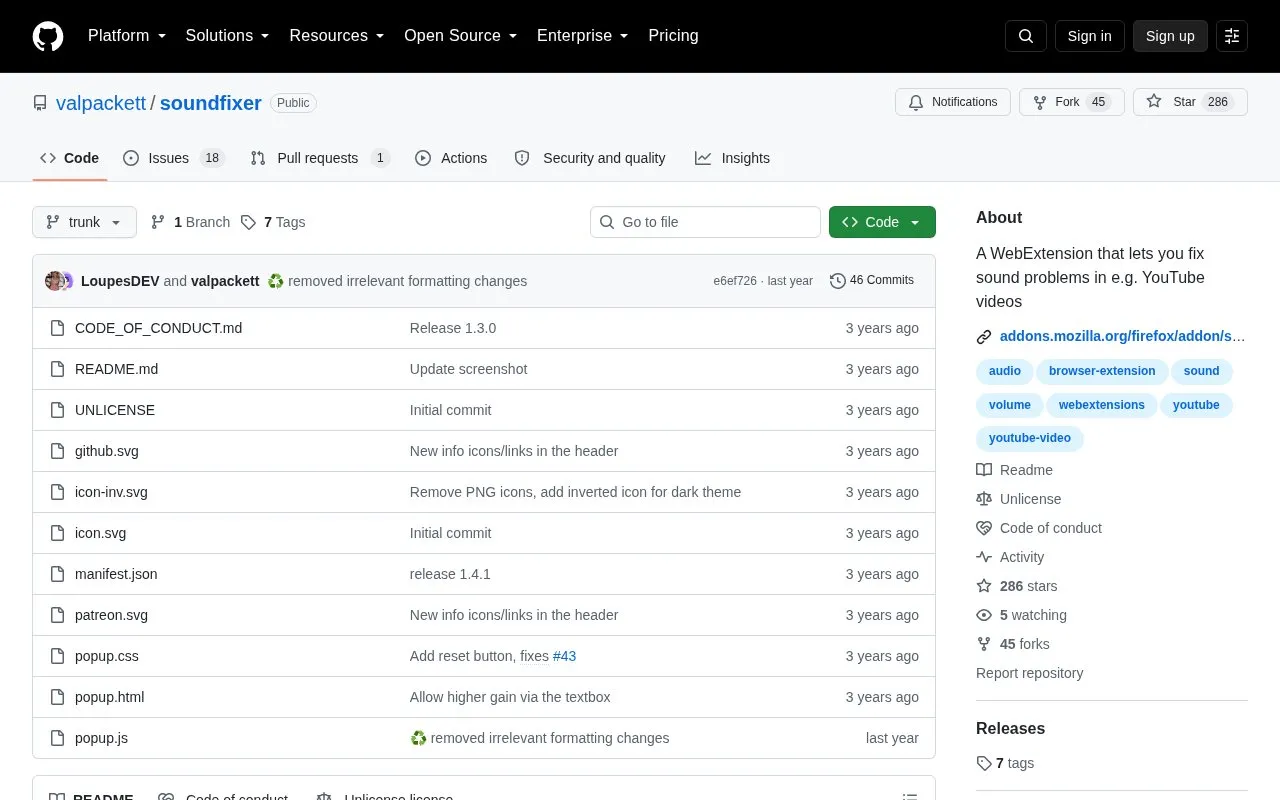
Task: Click the Sign up button
Action: (x=1170, y=36)
